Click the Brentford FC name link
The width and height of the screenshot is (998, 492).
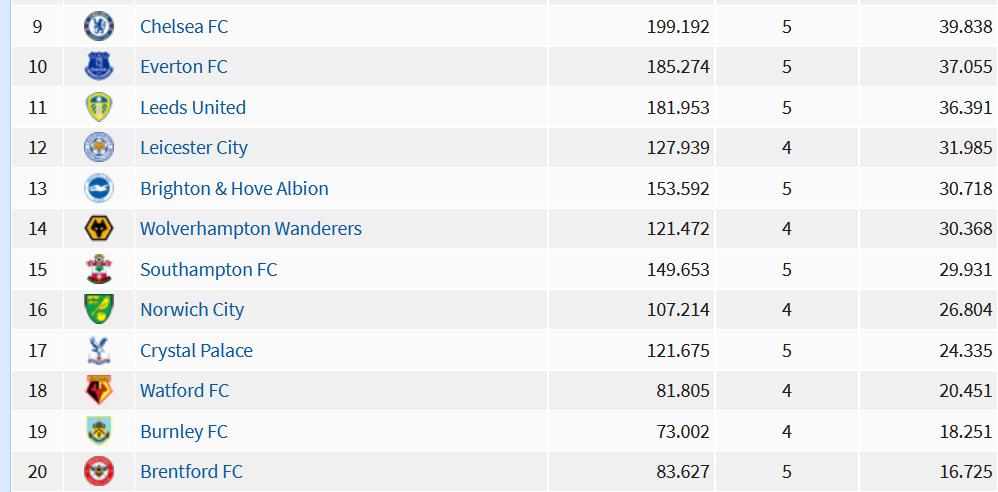pyautogui.click(x=192, y=472)
